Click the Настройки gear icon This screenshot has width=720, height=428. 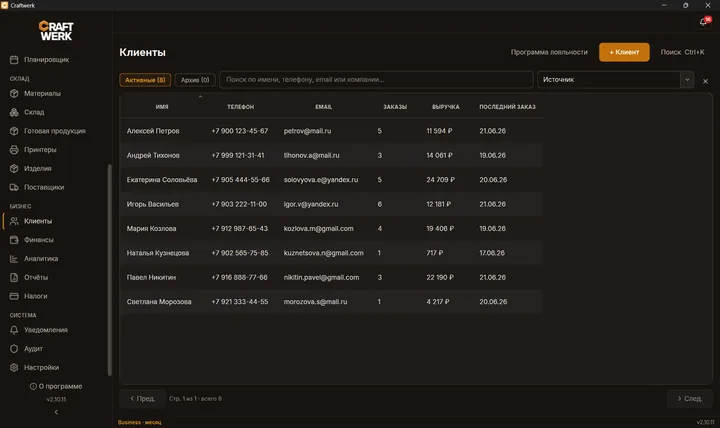(x=14, y=367)
